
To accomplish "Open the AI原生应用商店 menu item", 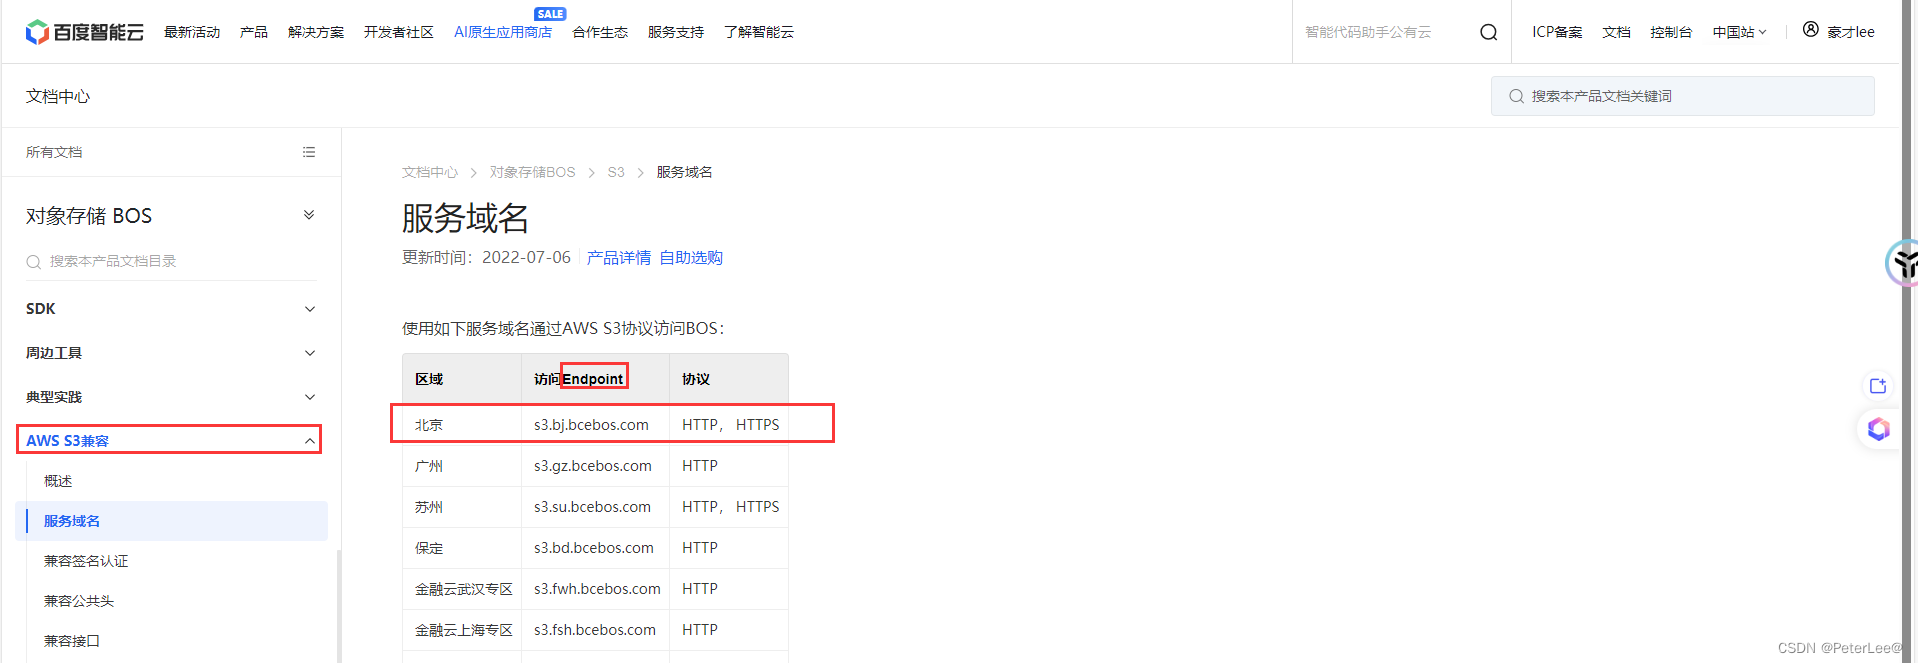I will [503, 32].
